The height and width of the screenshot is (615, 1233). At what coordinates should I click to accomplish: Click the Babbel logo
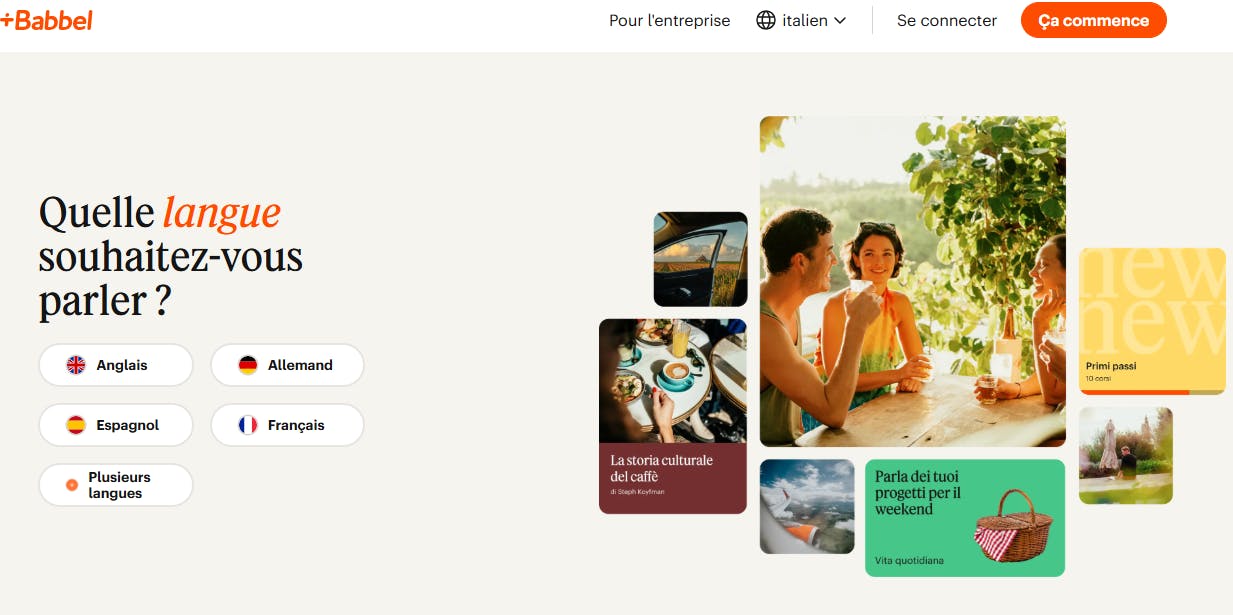pos(47,20)
